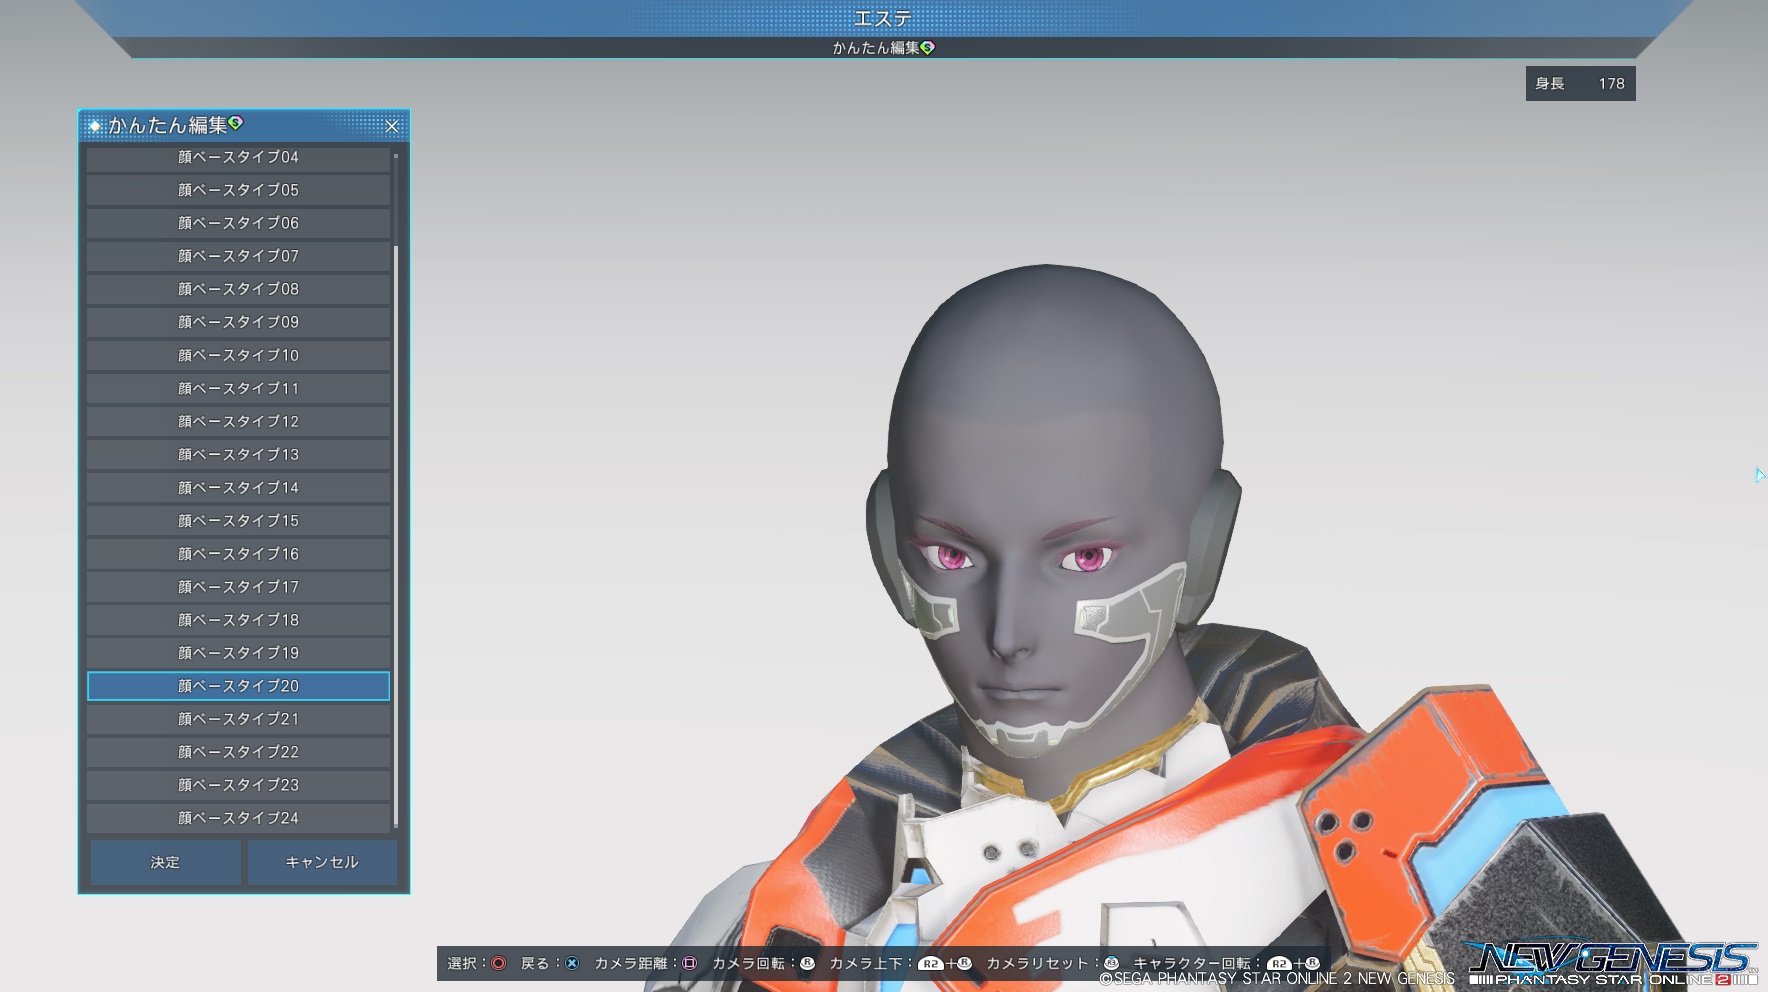Click the R2 icon beside カメラ上下
Viewport: 1768px width, 992px height.
[x=930, y=963]
